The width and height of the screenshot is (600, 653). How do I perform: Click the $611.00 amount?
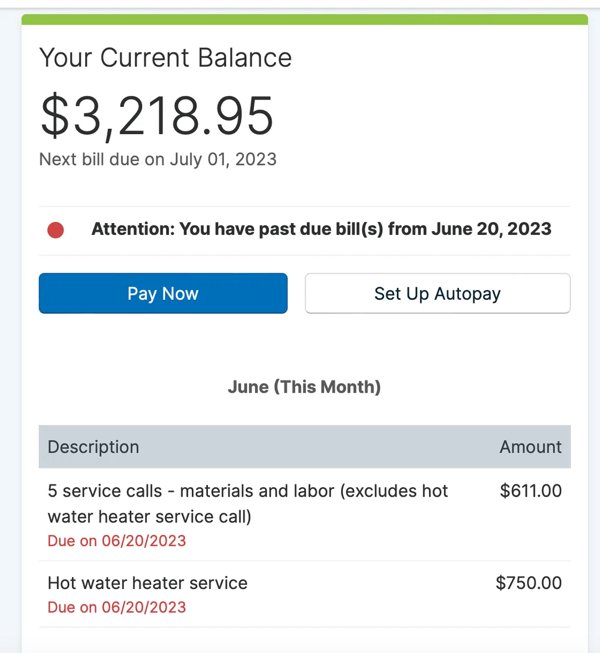coord(530,491)
